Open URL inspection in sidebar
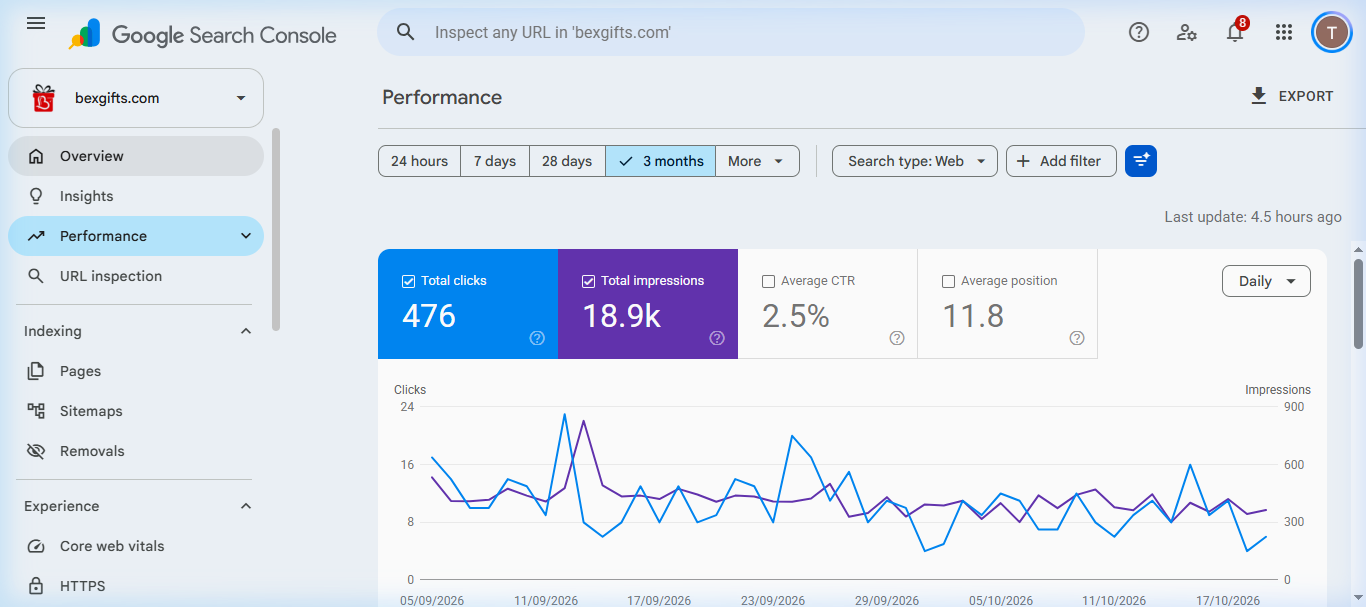This screenshot has width=1366, height=607. click(x=136, y=276)
